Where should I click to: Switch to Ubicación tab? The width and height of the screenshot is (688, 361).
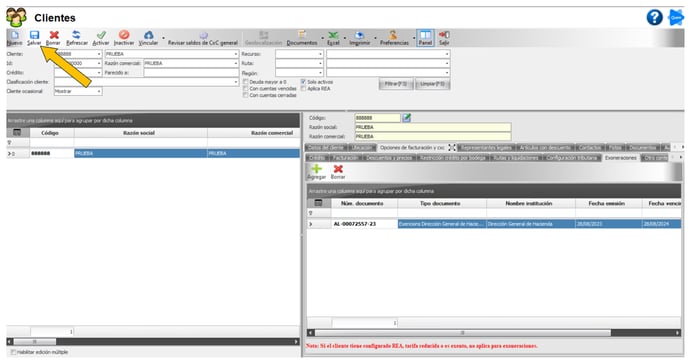click(362, 147)
